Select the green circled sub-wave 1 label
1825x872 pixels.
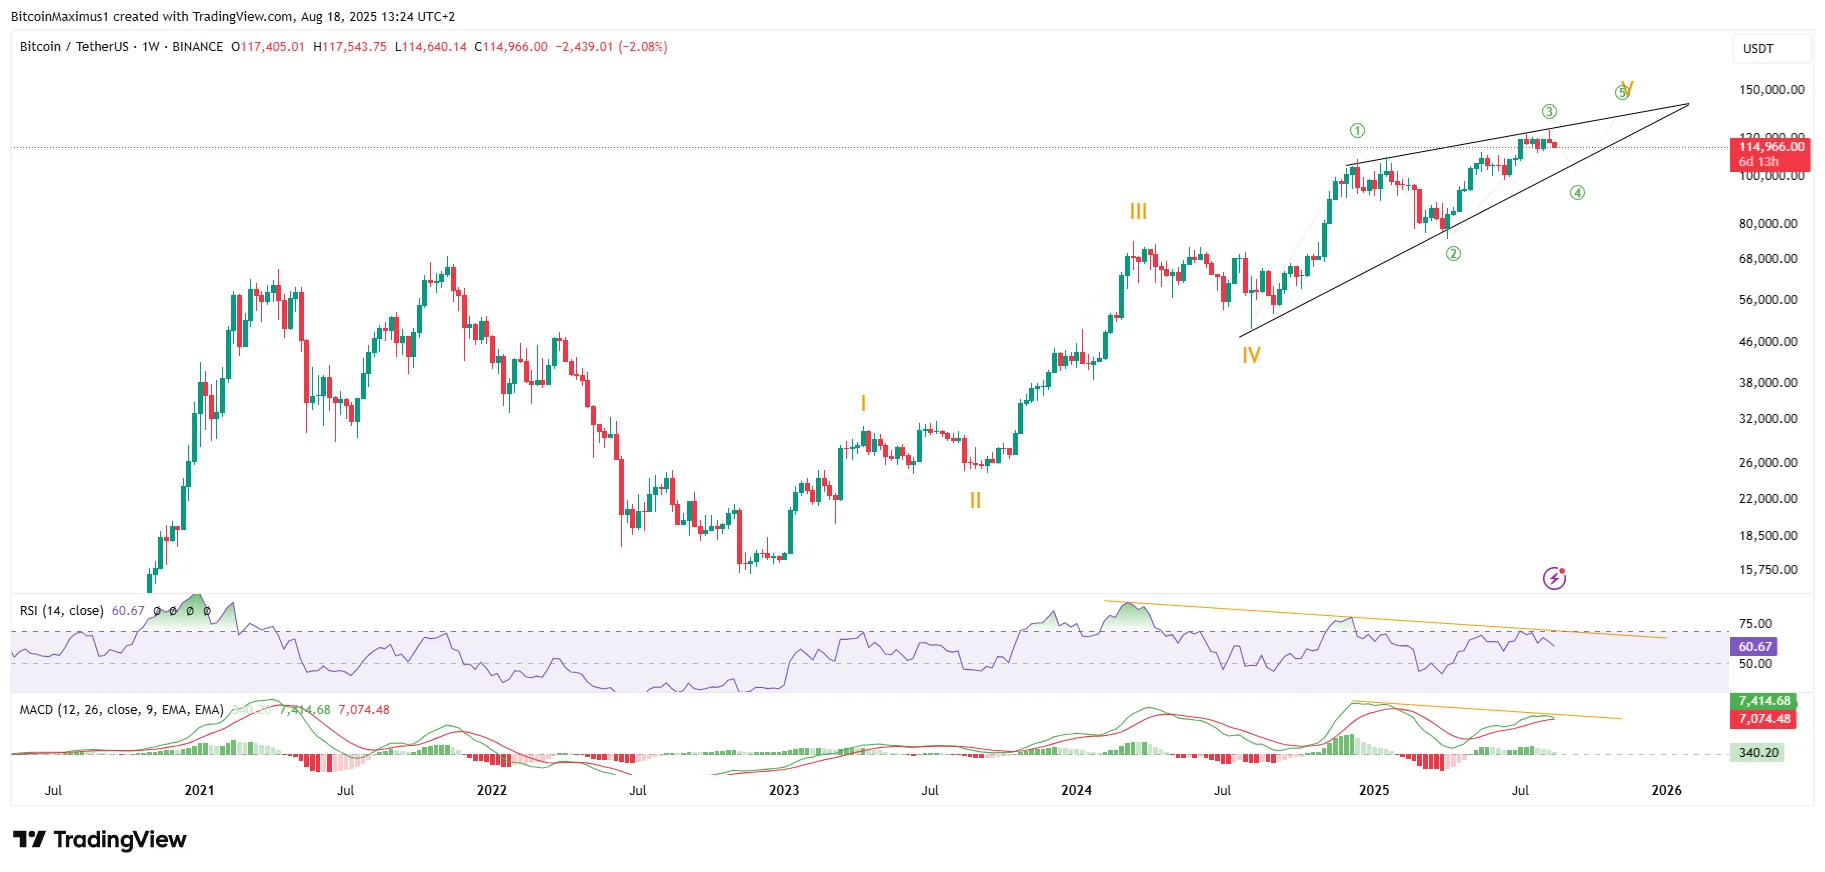tap(1357, 130)
